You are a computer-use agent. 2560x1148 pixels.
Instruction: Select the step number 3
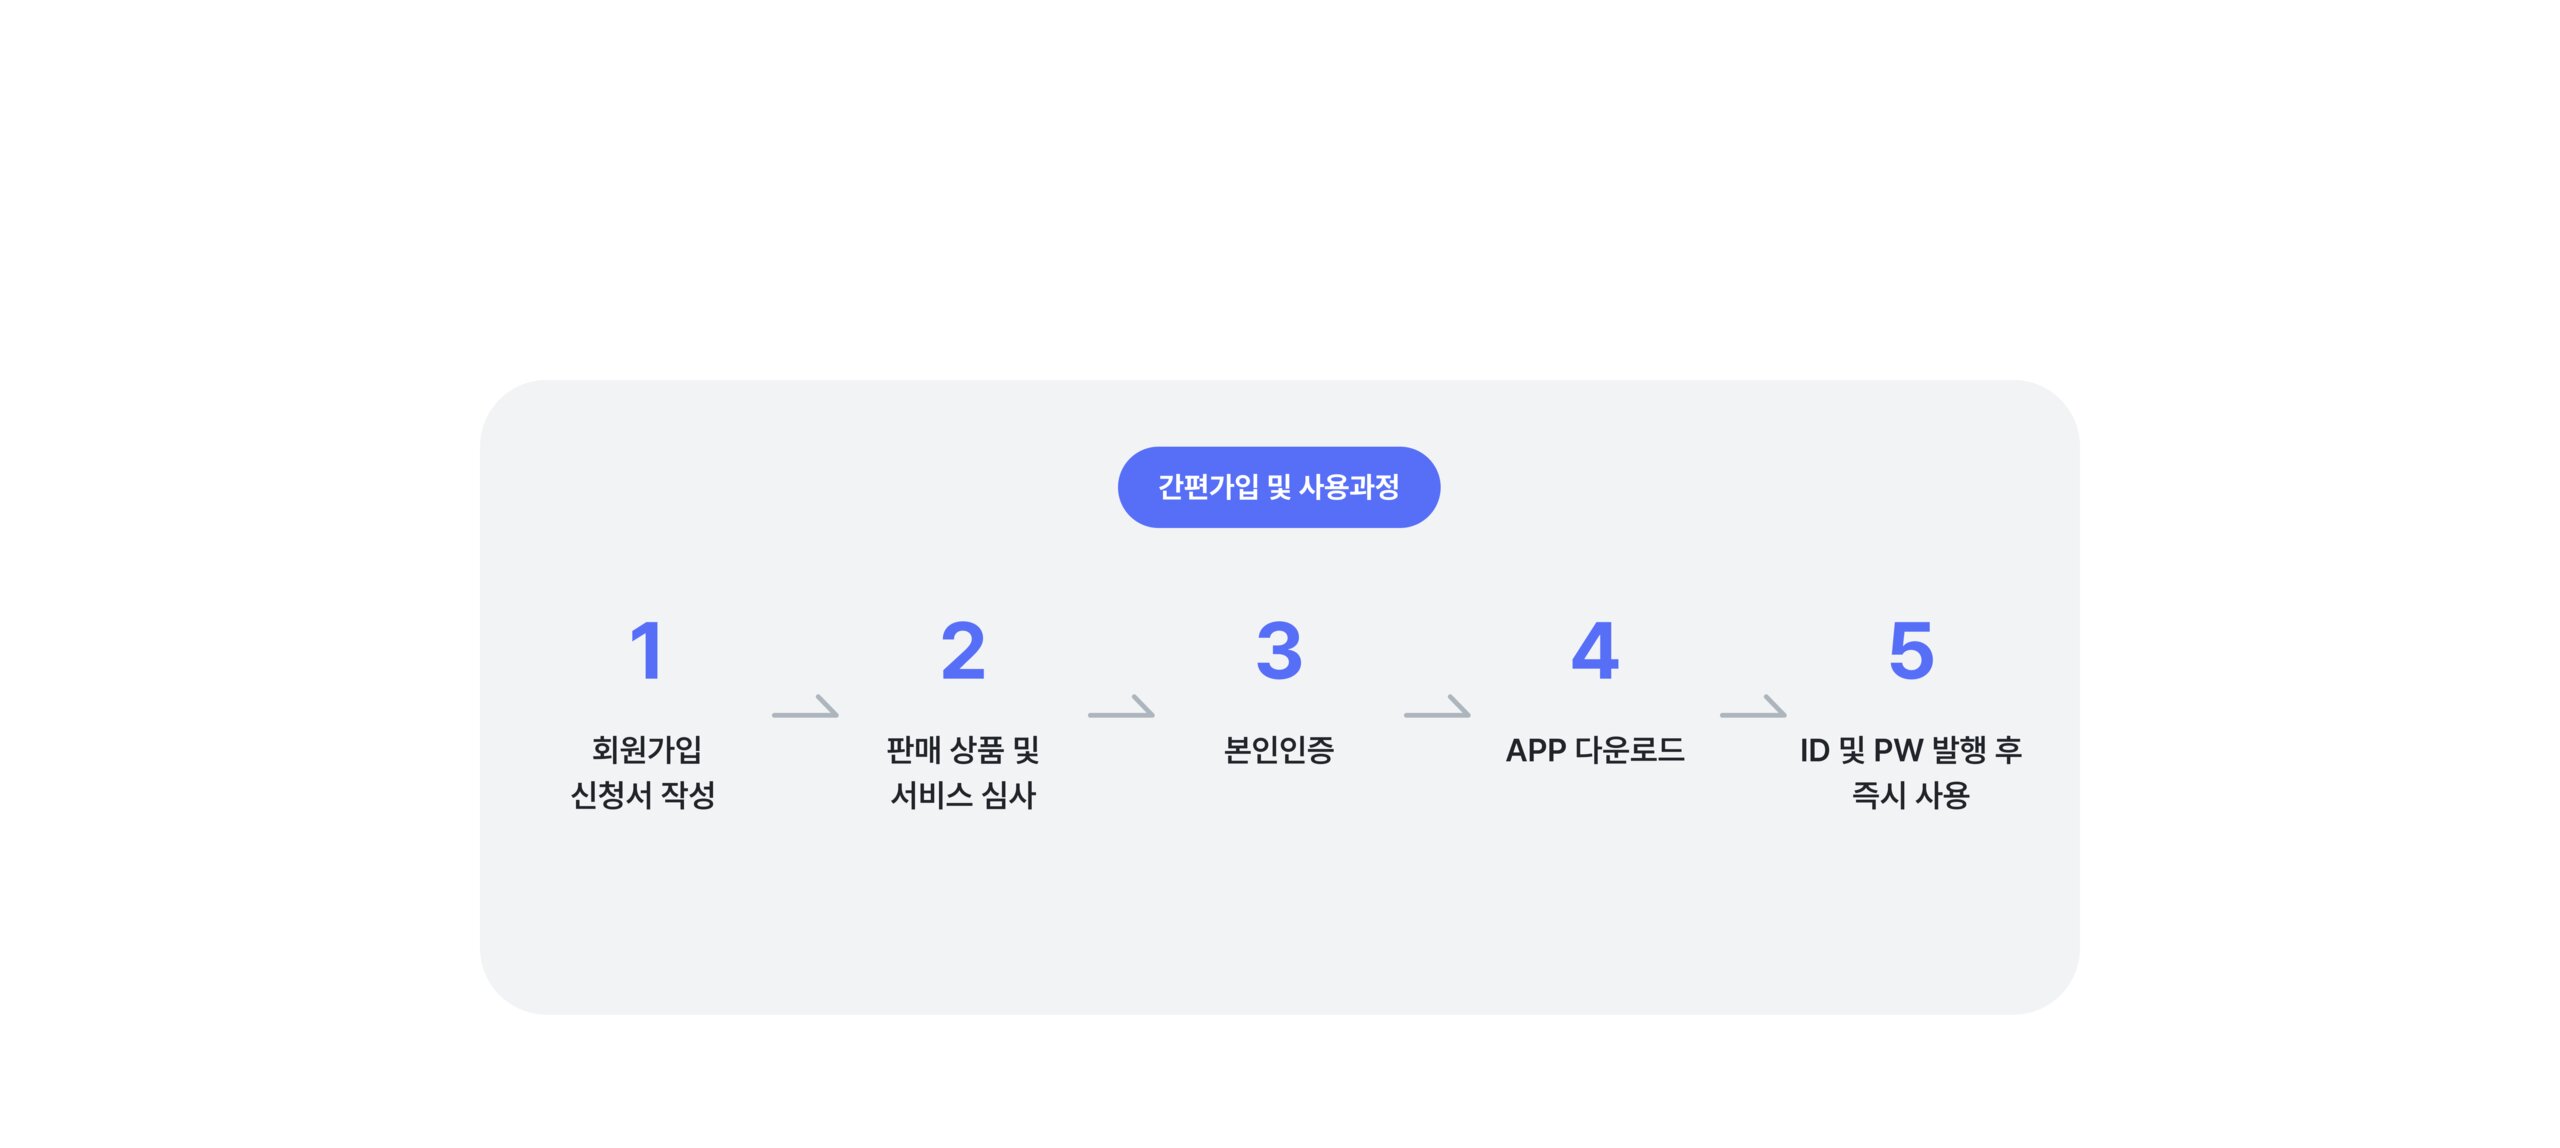1279,651
